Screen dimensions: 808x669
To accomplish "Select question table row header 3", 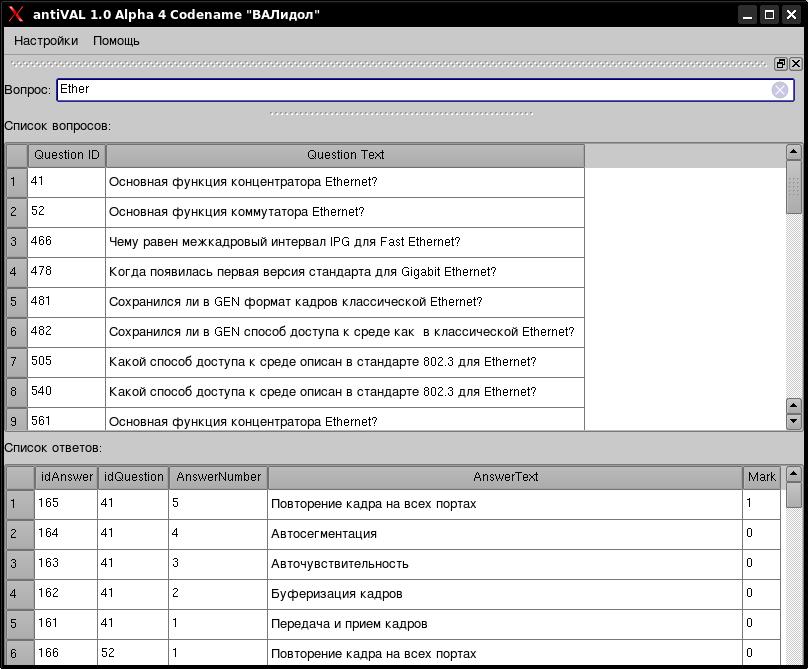I will click(x=16, y=242).
